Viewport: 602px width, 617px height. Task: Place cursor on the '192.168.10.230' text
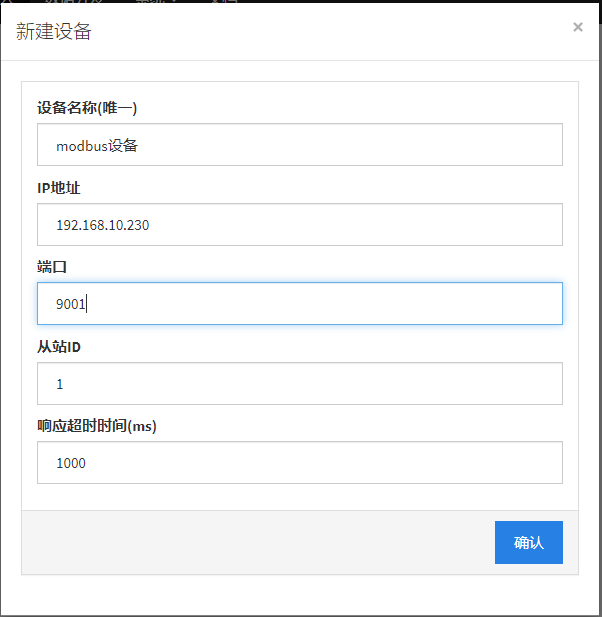tap(102, 225)
